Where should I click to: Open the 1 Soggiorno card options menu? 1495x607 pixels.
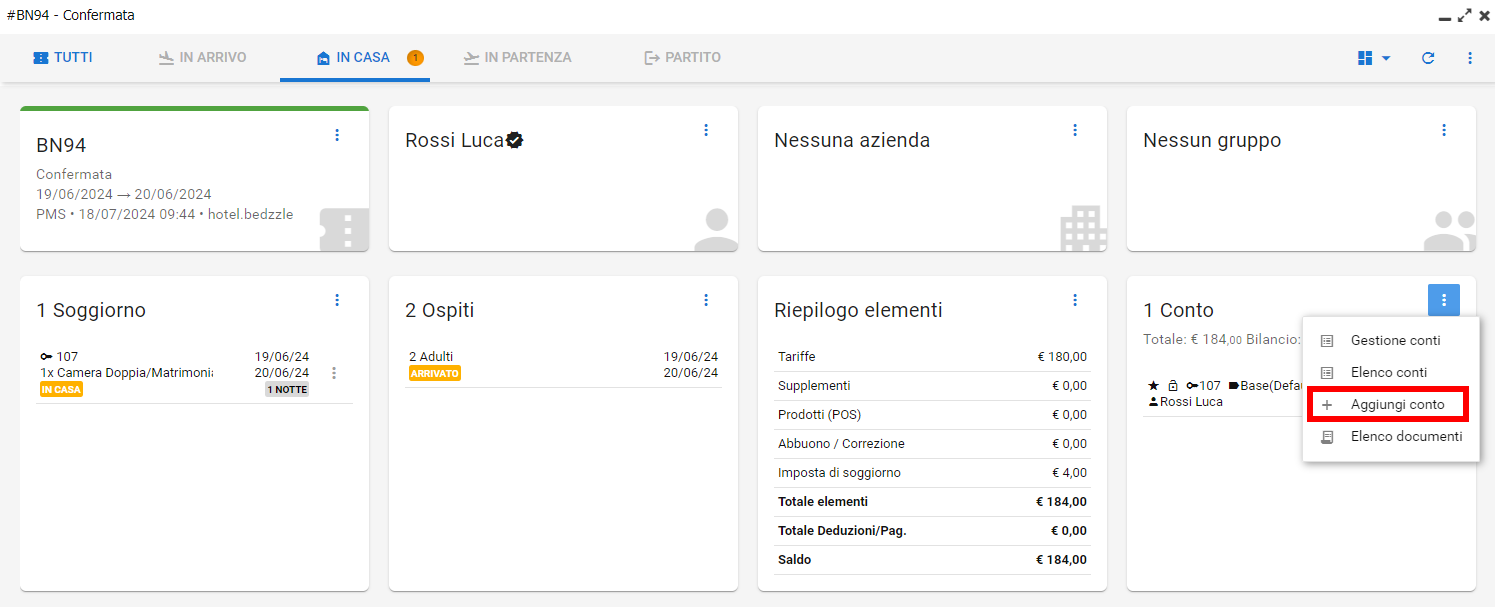tap(337, 300)
